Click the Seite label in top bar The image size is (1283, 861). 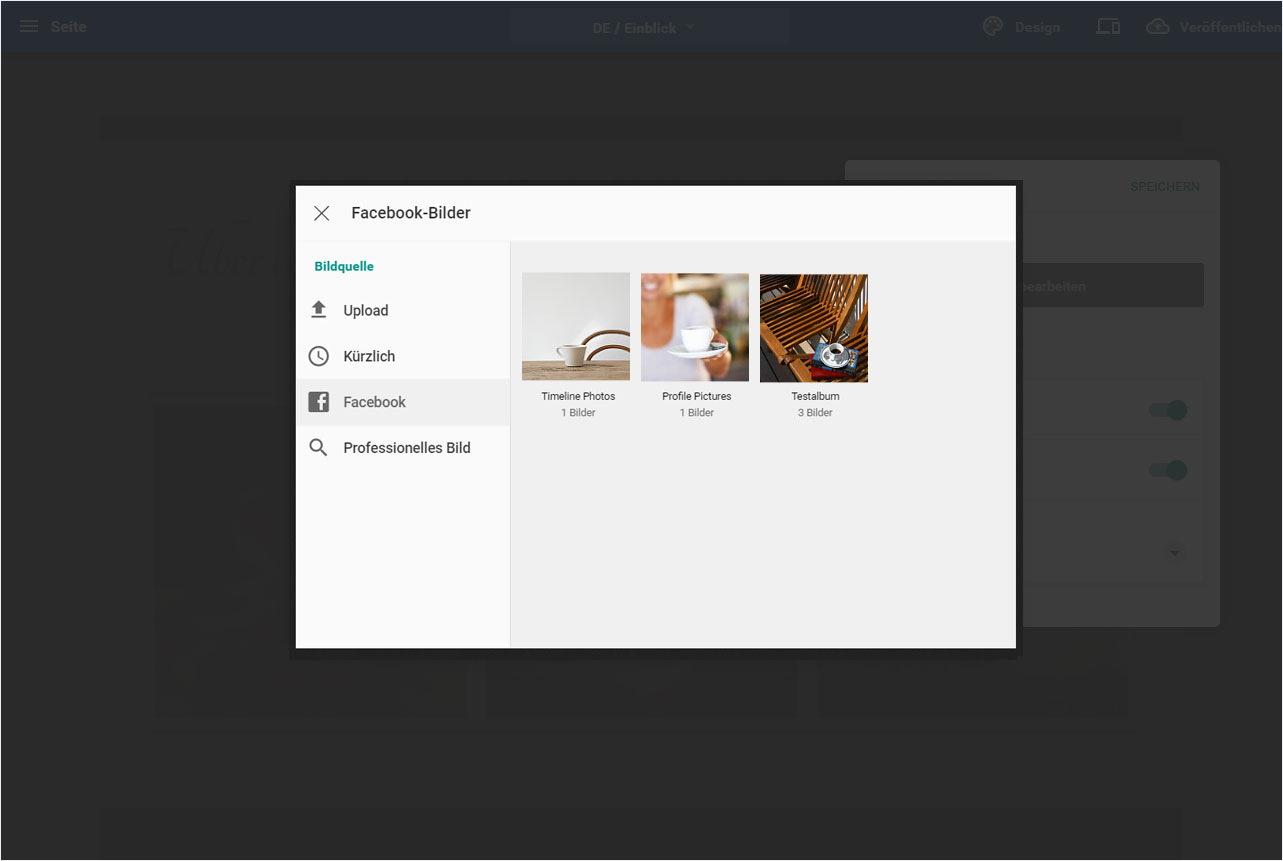(69, 27)
